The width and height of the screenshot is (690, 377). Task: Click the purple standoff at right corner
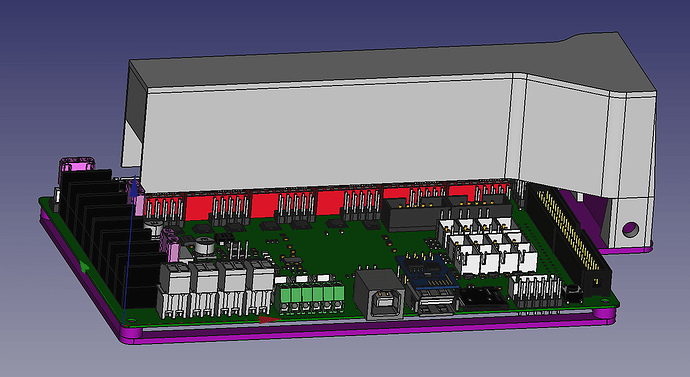(604, 316)
